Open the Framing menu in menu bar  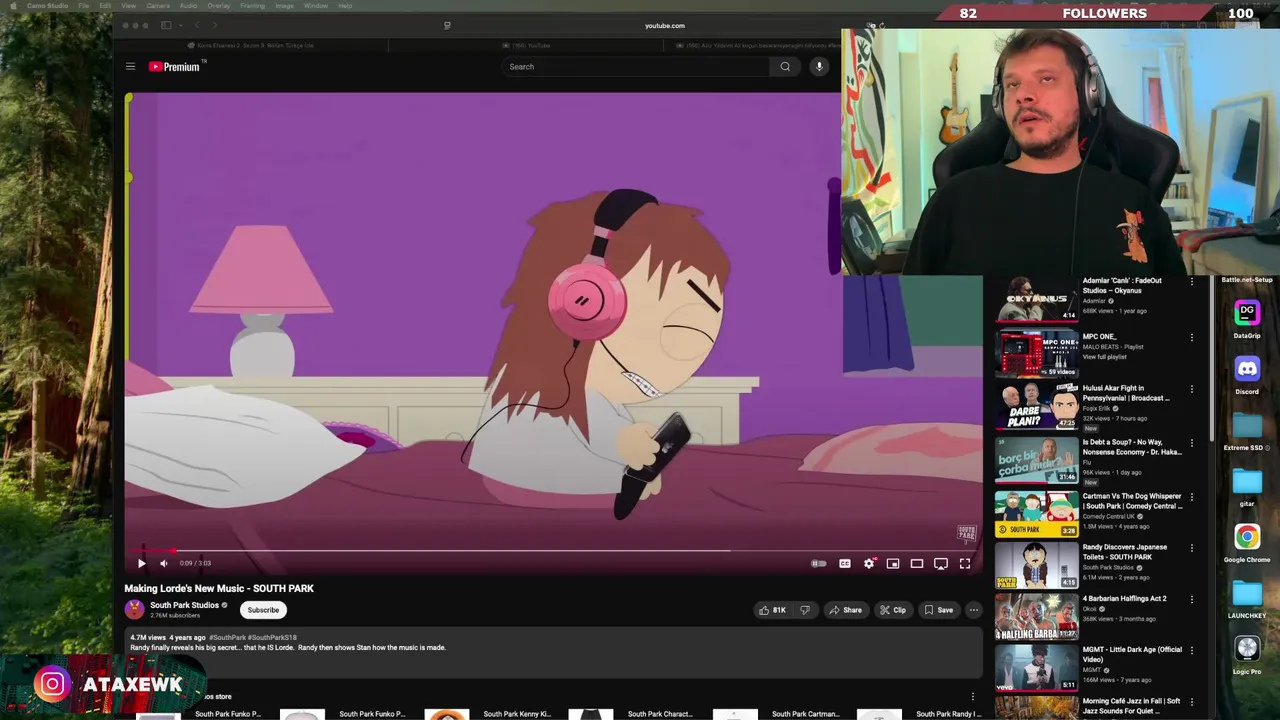tap(253, 6)
